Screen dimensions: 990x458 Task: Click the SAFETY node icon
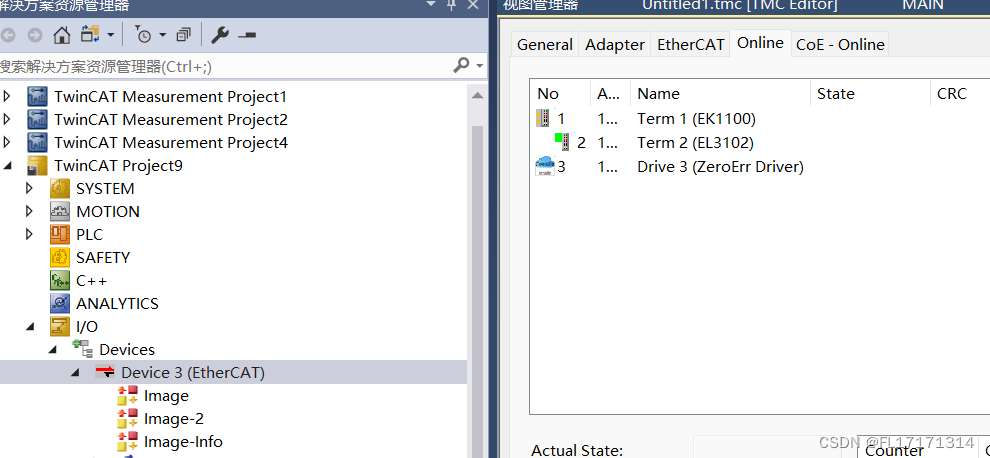coord(60,258)
